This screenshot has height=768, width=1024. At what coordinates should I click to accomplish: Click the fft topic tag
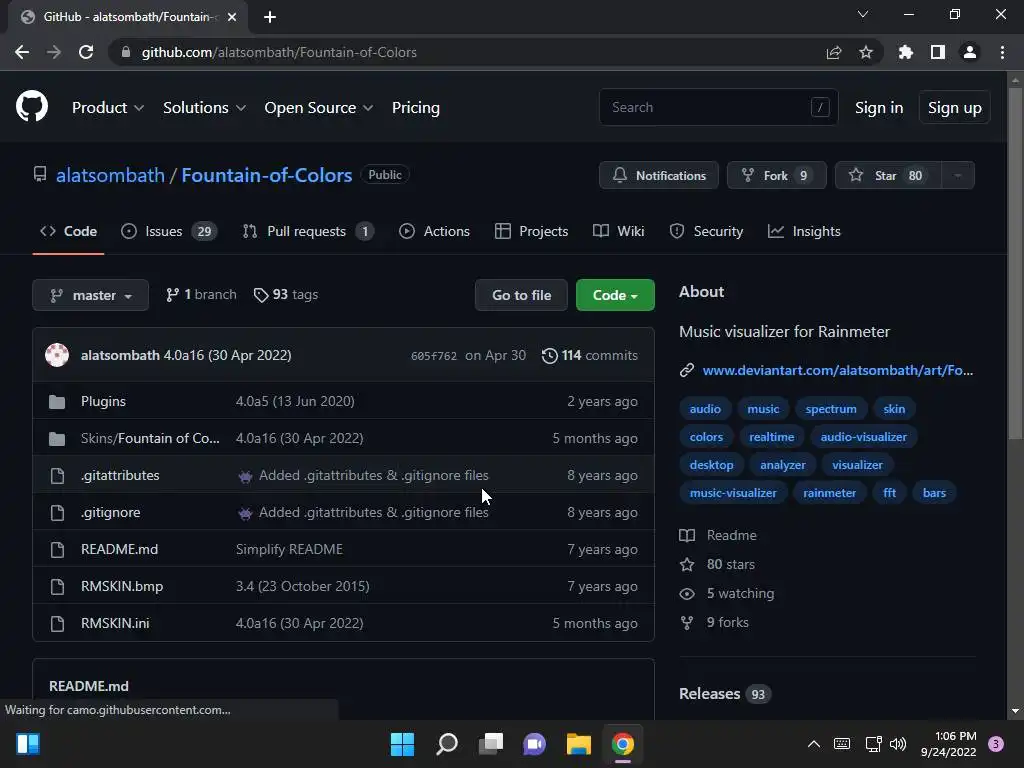[x=889, y=493]
